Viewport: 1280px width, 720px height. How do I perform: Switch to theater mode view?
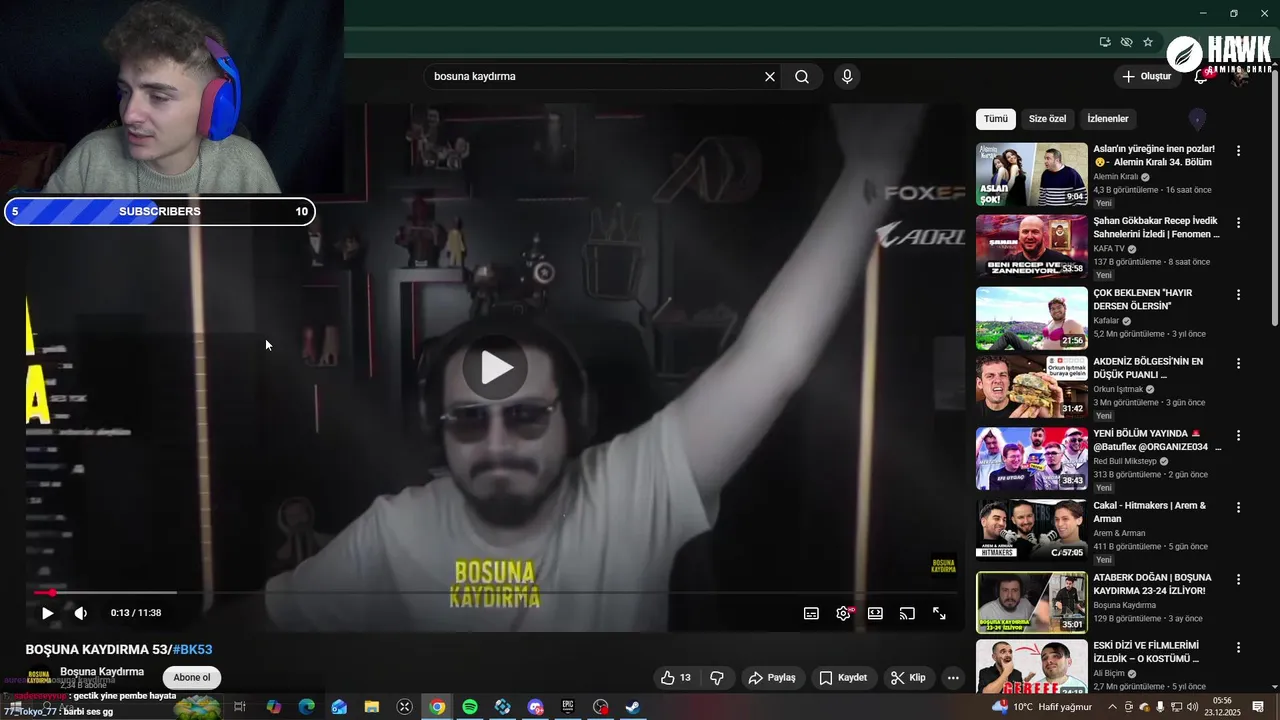(875, 613)
